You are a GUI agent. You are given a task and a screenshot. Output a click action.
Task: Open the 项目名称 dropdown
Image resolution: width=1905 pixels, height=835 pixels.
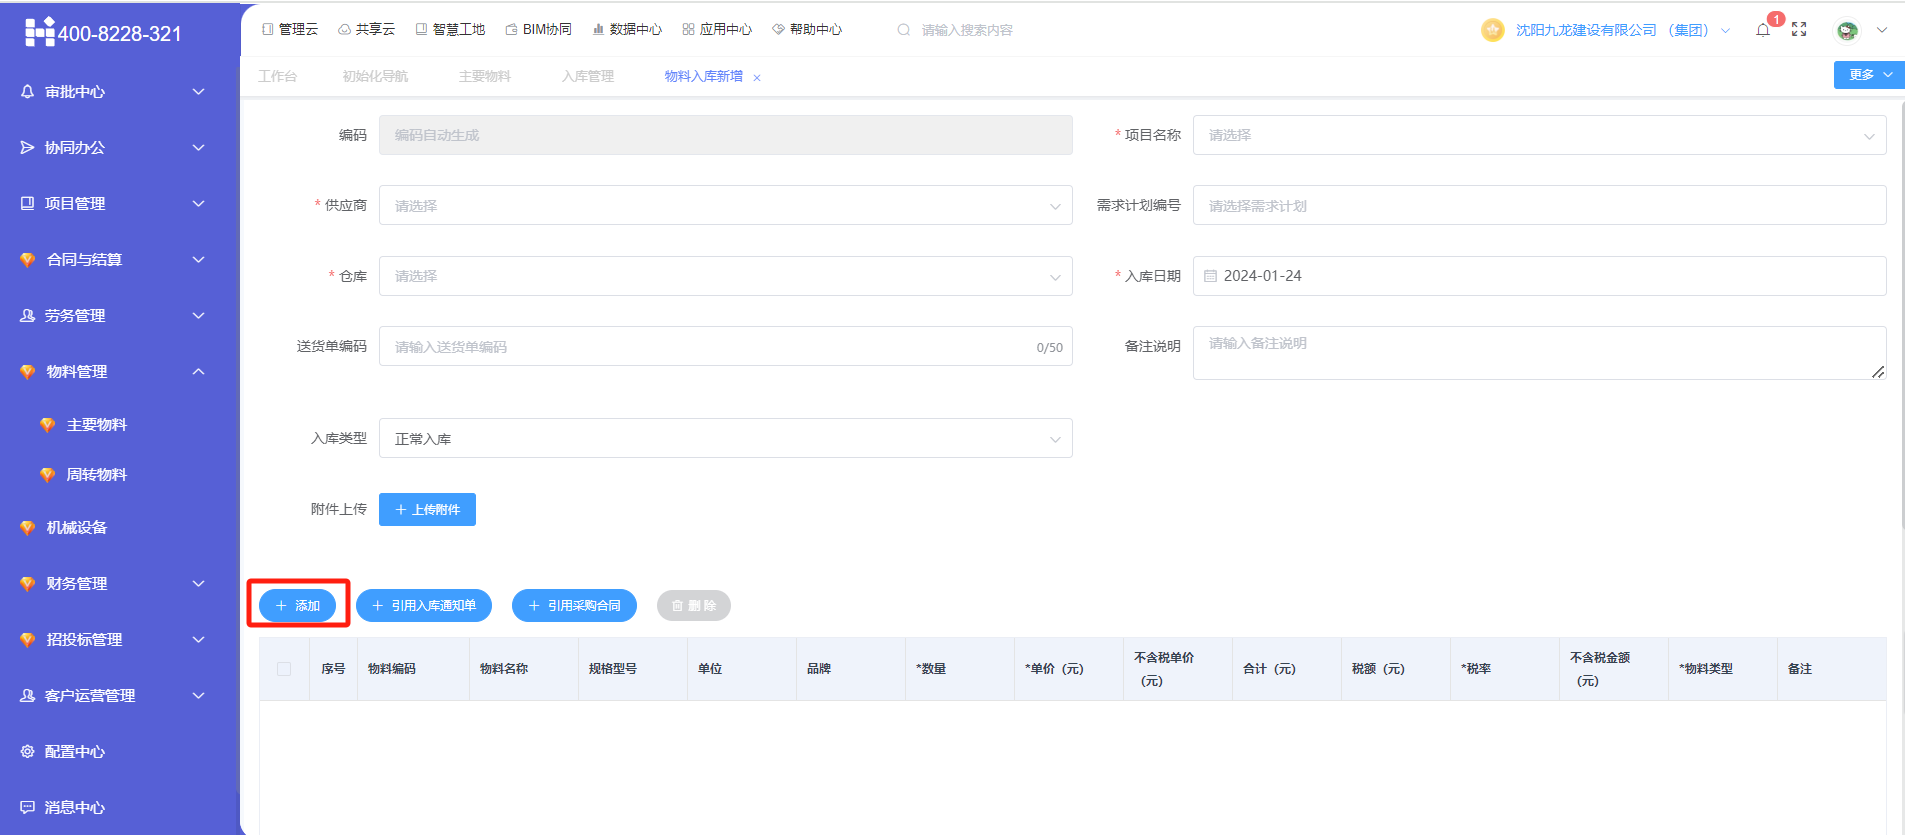point(1539,135)
